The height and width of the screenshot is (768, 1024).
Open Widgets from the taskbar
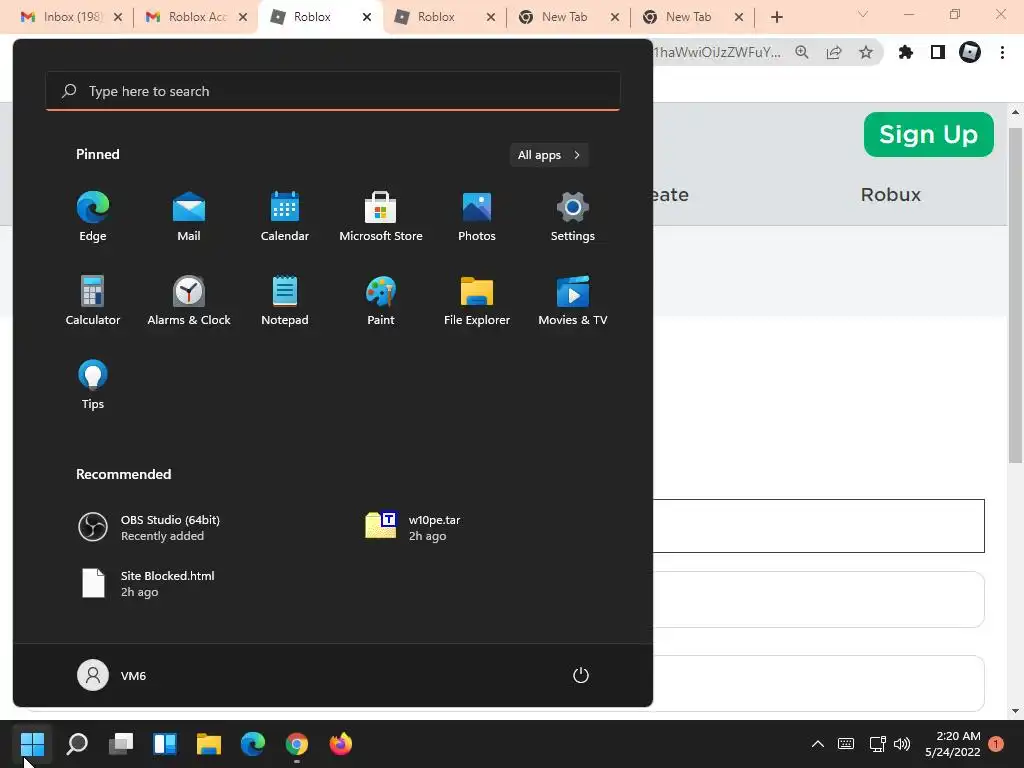pos(165,743)
